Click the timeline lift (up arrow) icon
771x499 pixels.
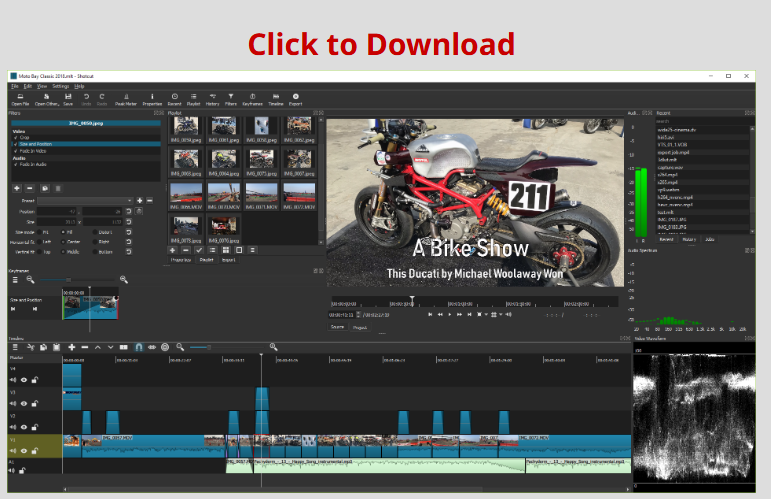click(97, 347)
